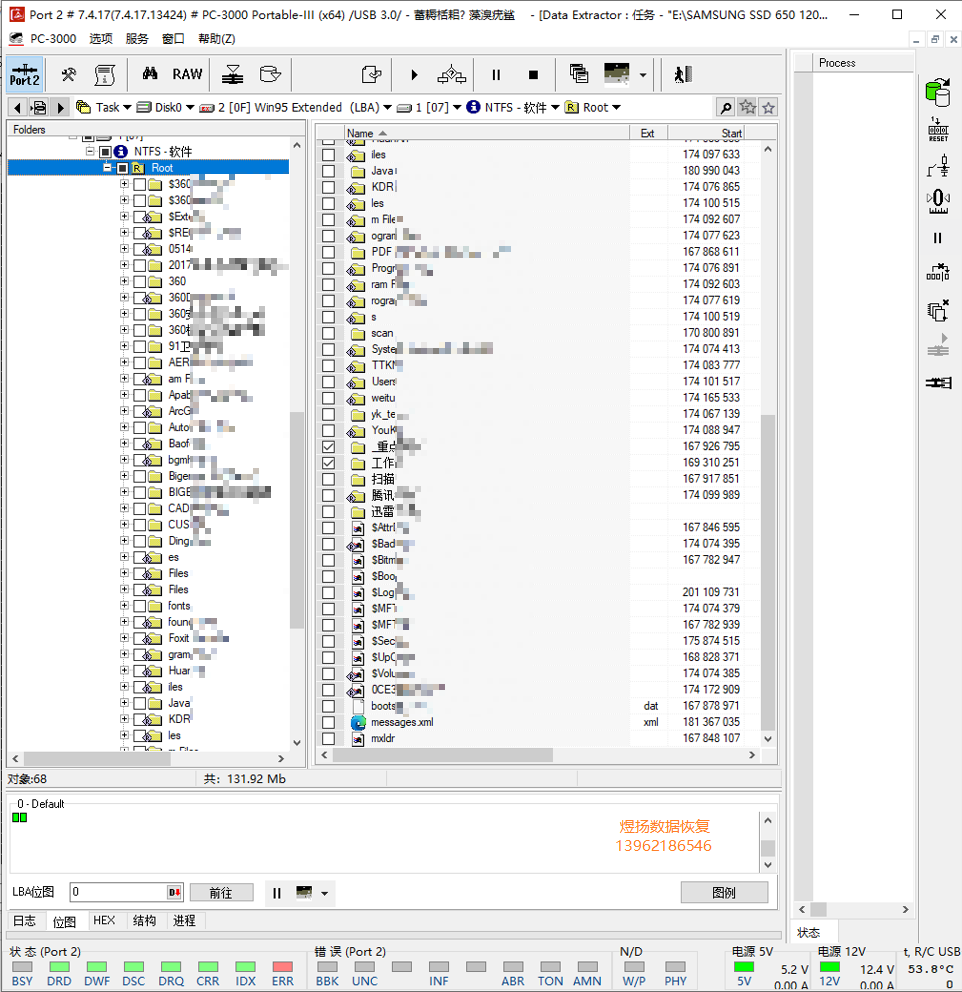Expand the es folder in the Folders tree
This screenshot has width=962, height=992.
(124, 557)
